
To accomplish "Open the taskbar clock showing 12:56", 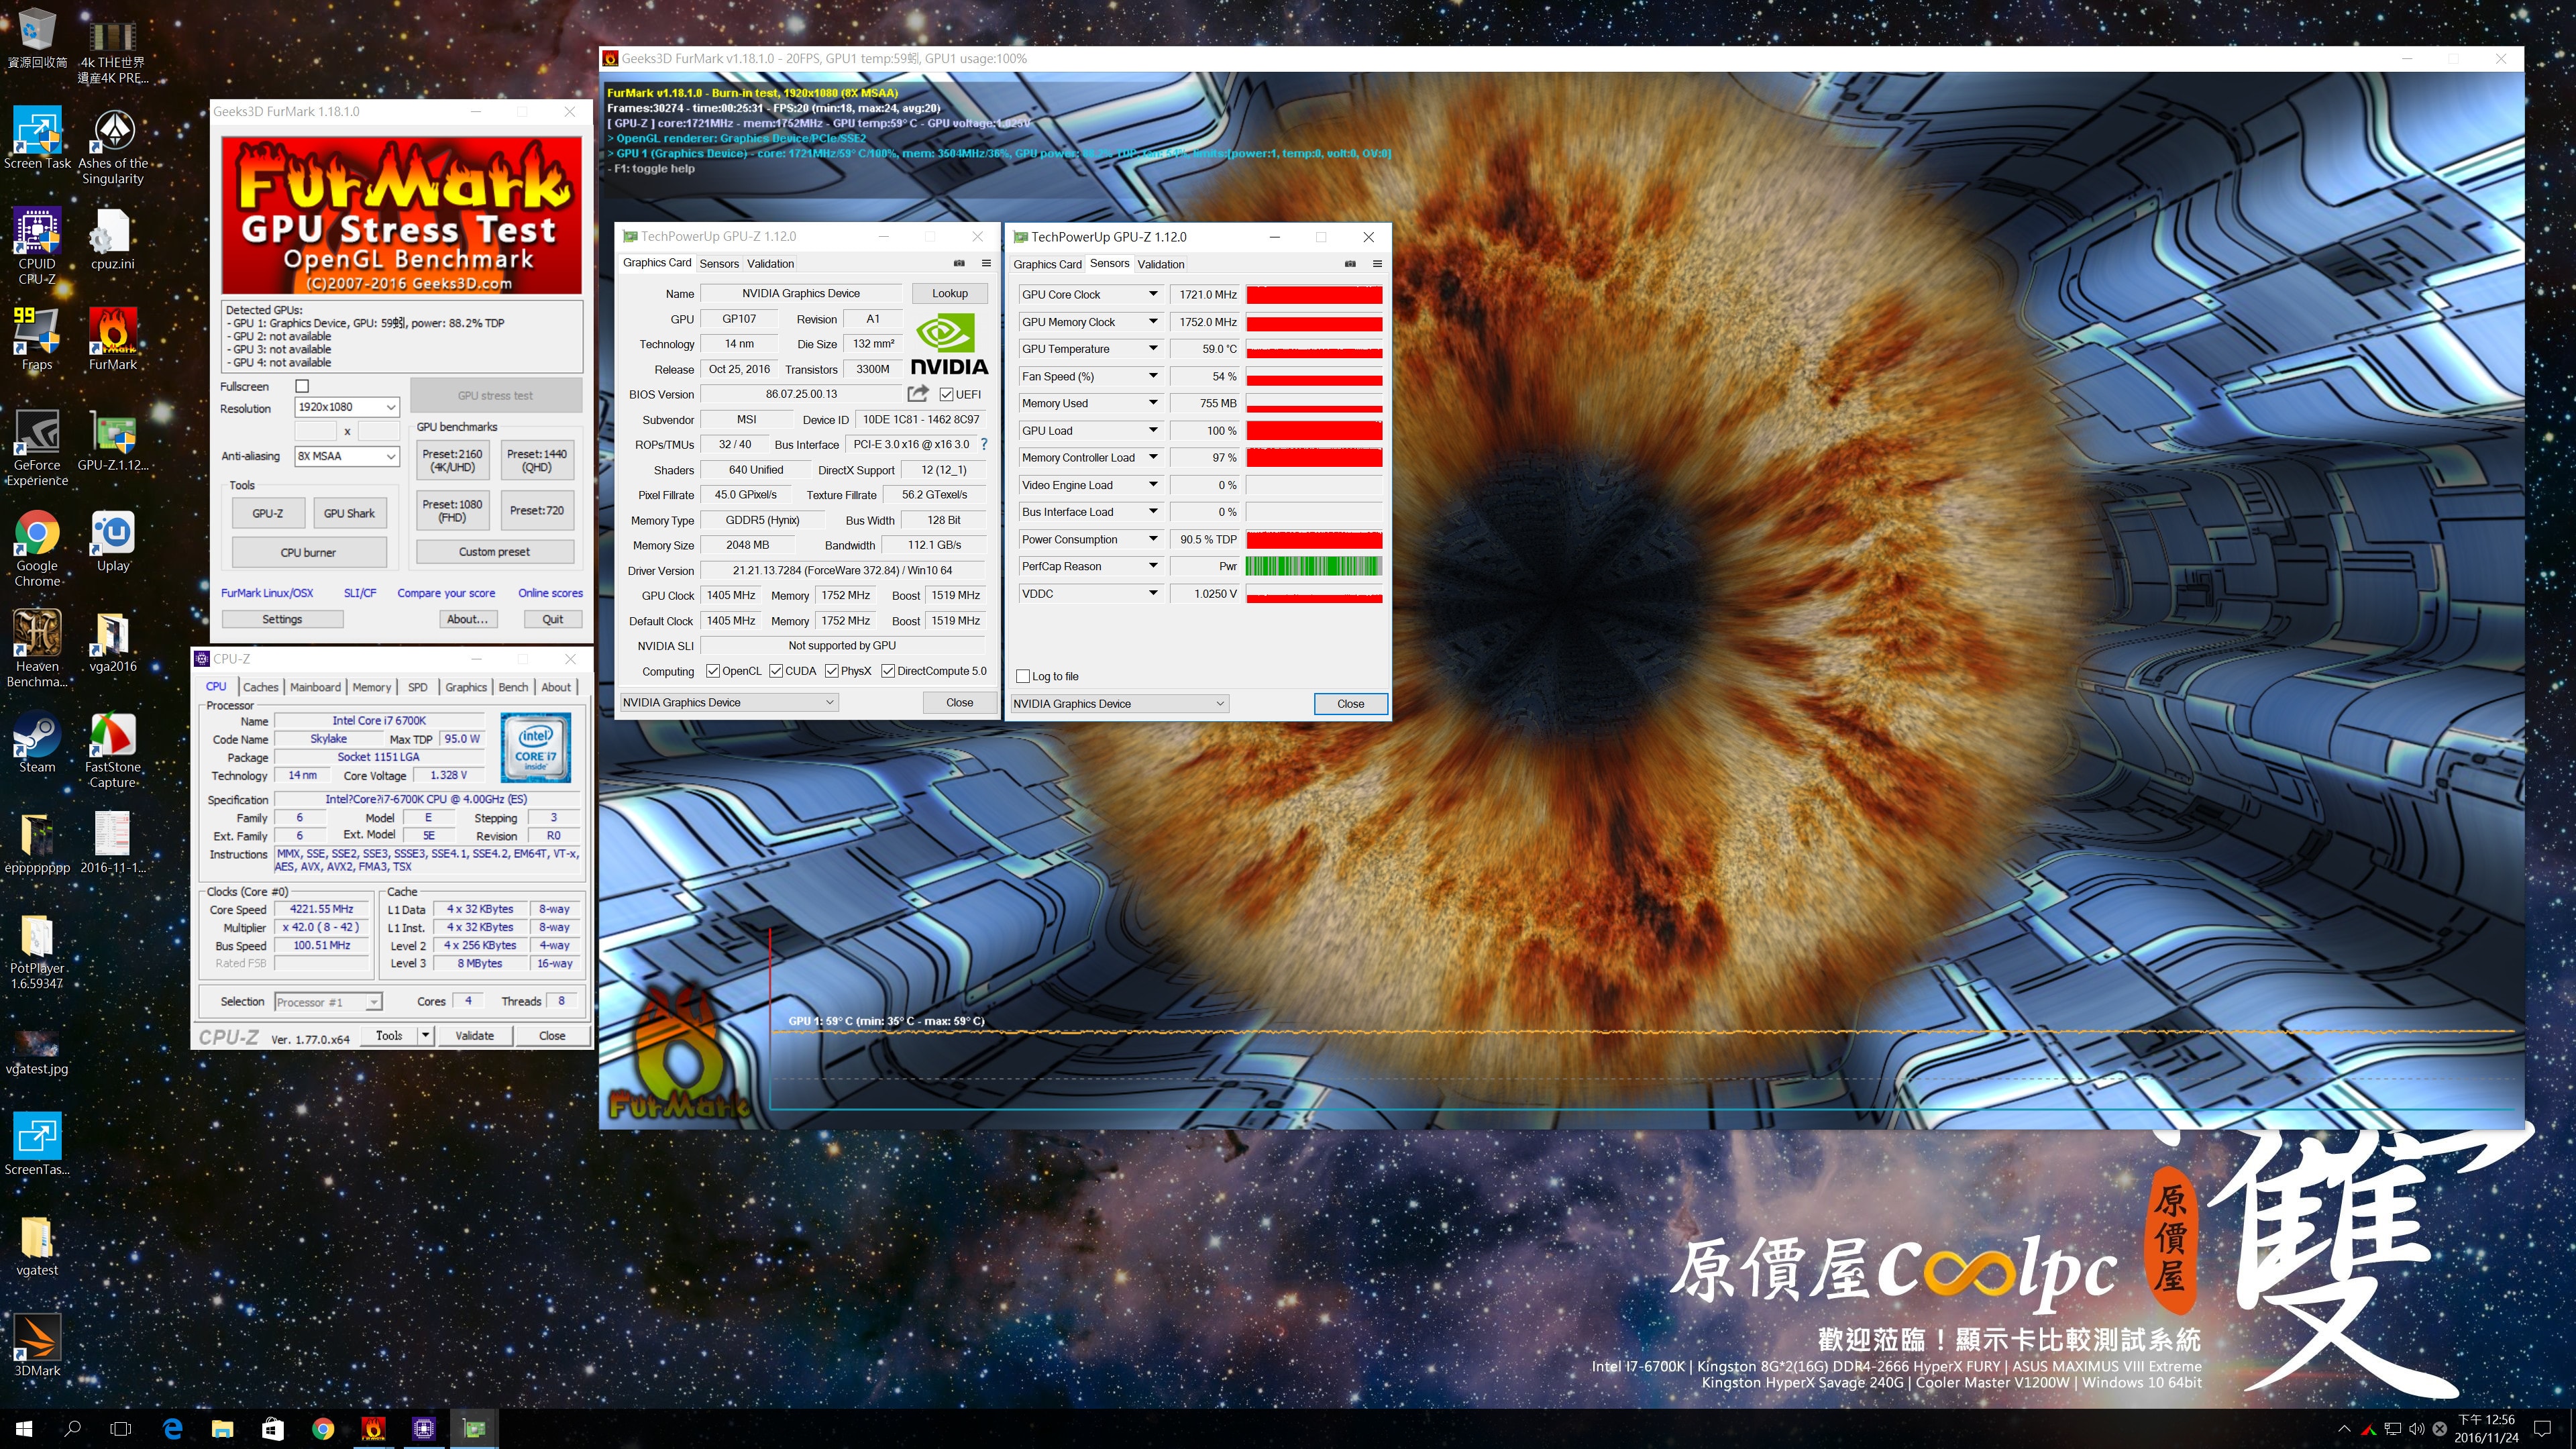I will (x=2486, y=1428).
